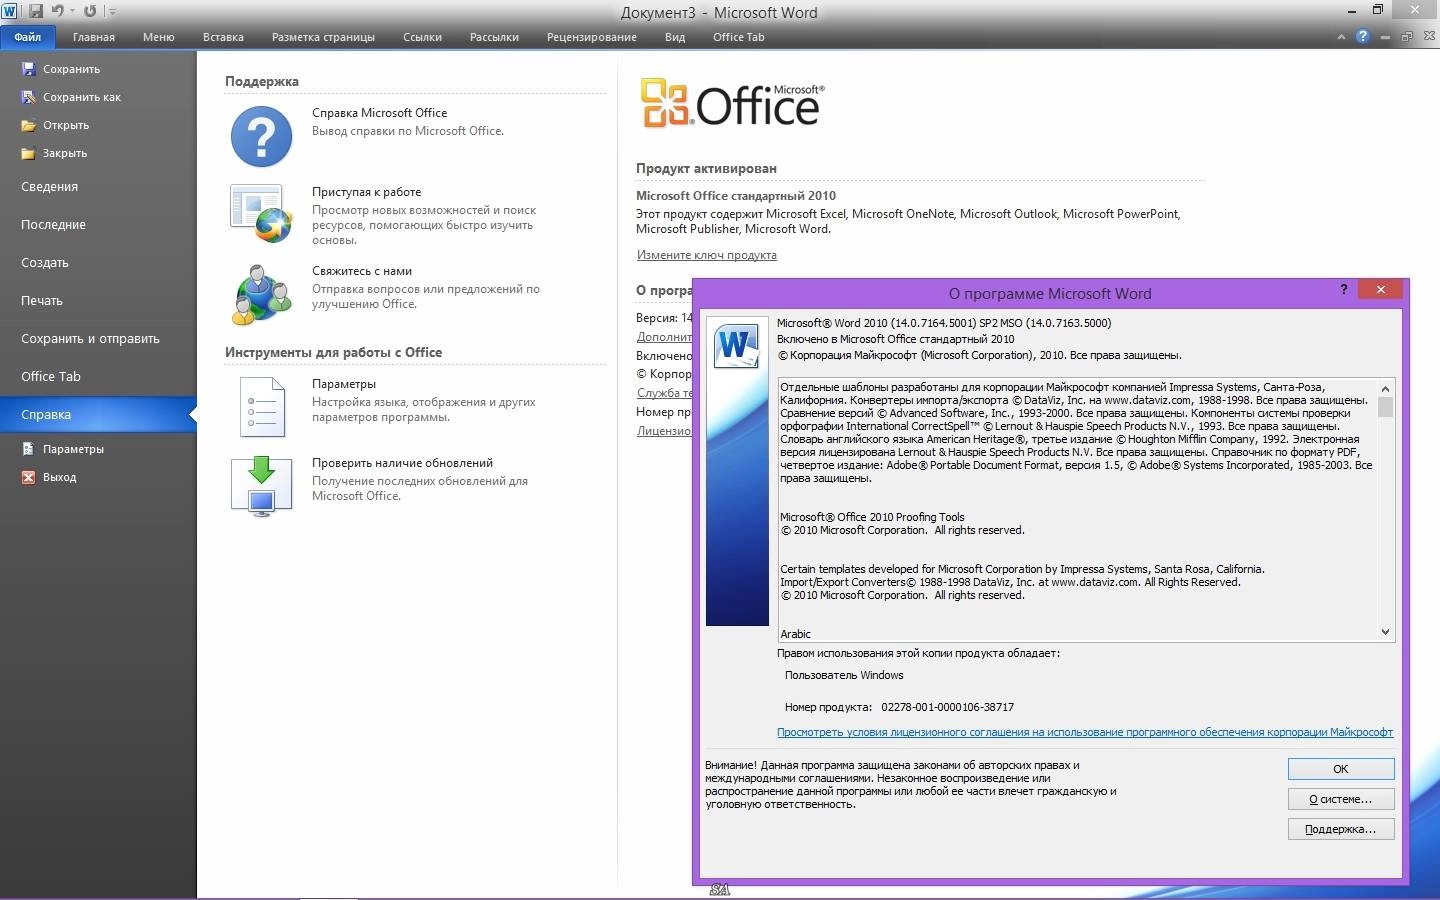Click the Служба те link behind dialog
This screenshot has height=900, width=1440.
tap(664, 393)
